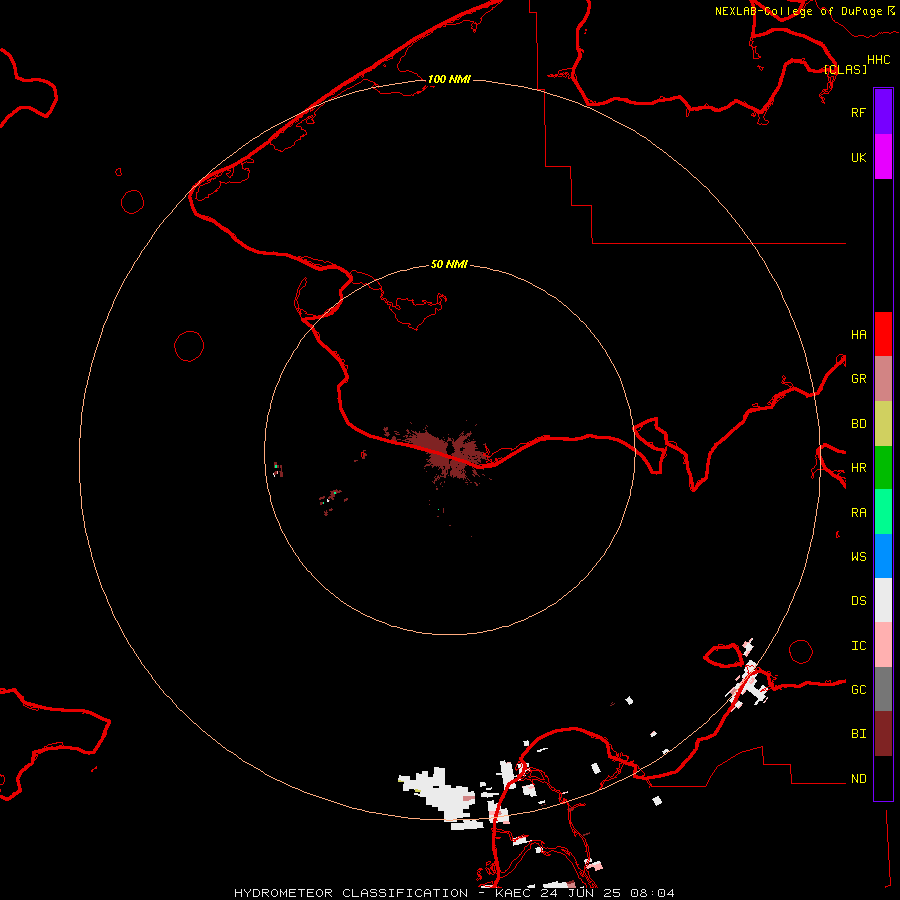
Task: Click the purple RF color swatch
Action: pyautogui.click(x=883, y=112)
